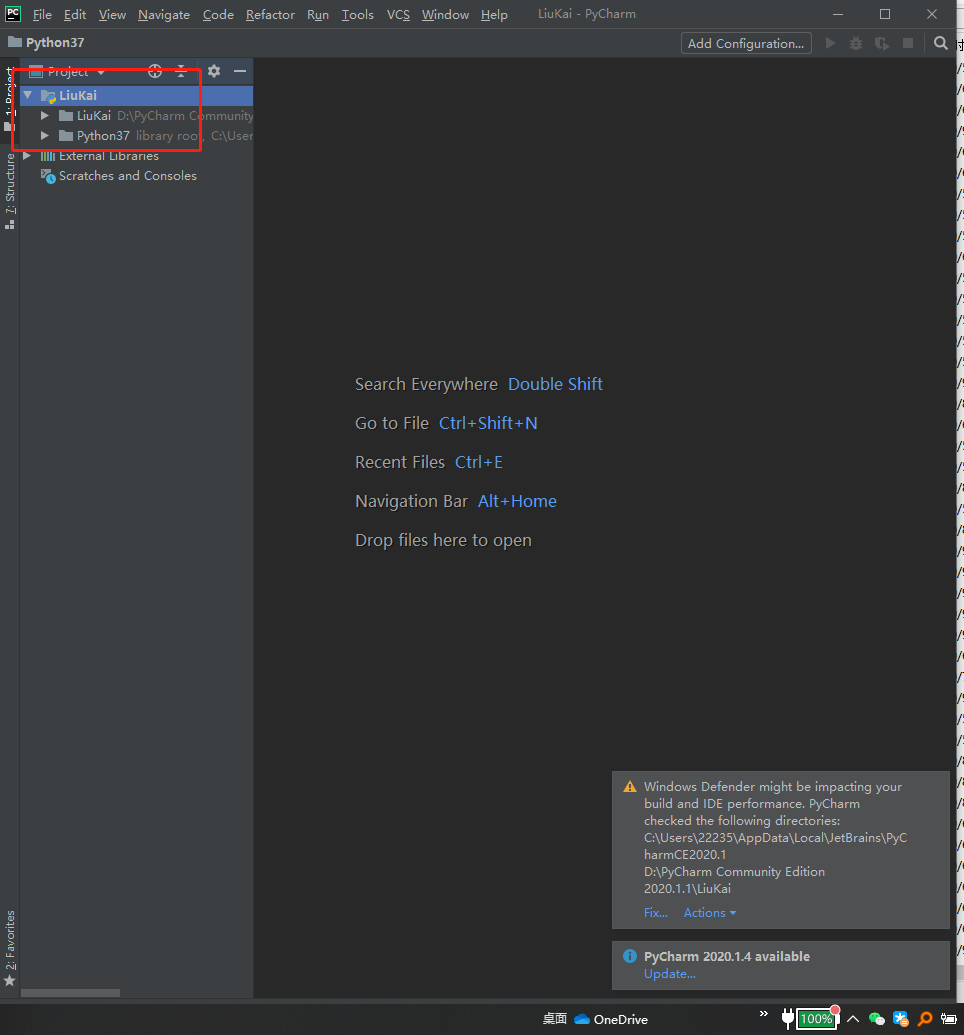
Task: Click the info icon in update notification
Action: pos(630,956)
